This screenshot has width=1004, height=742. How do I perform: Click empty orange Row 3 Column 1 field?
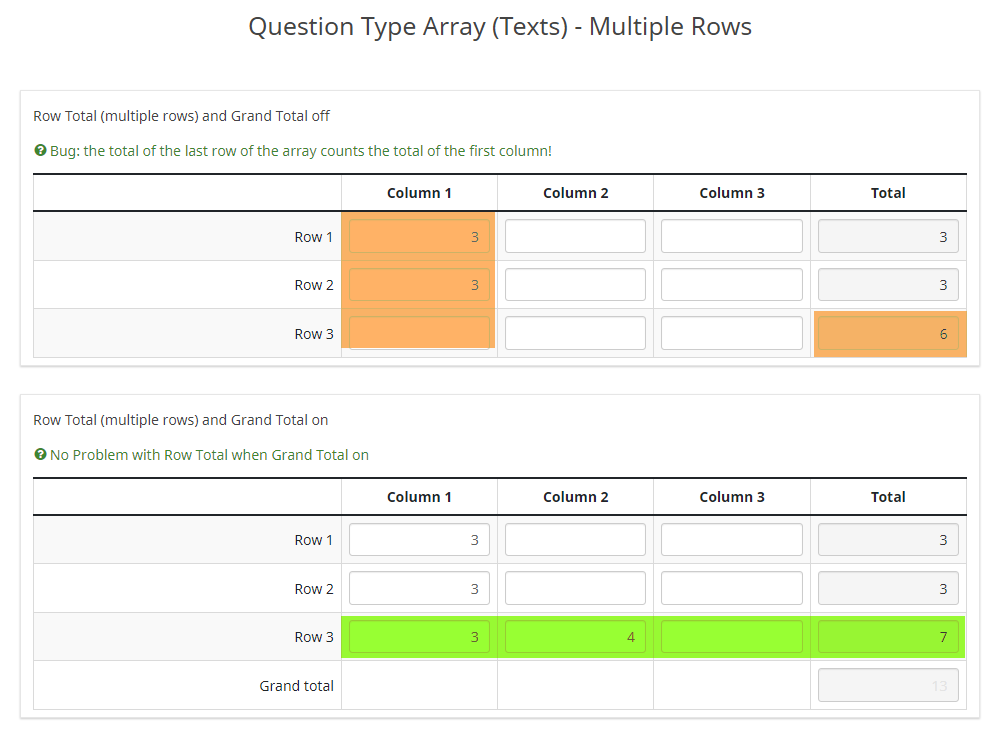click(419, 333)
